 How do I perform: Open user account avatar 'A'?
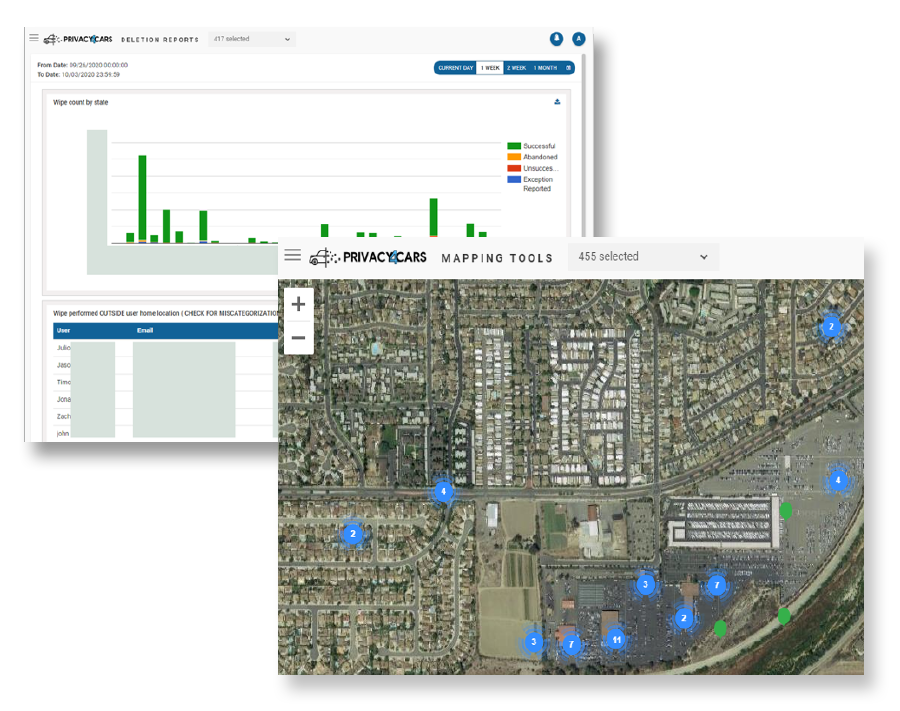click(x=579, y=38)
